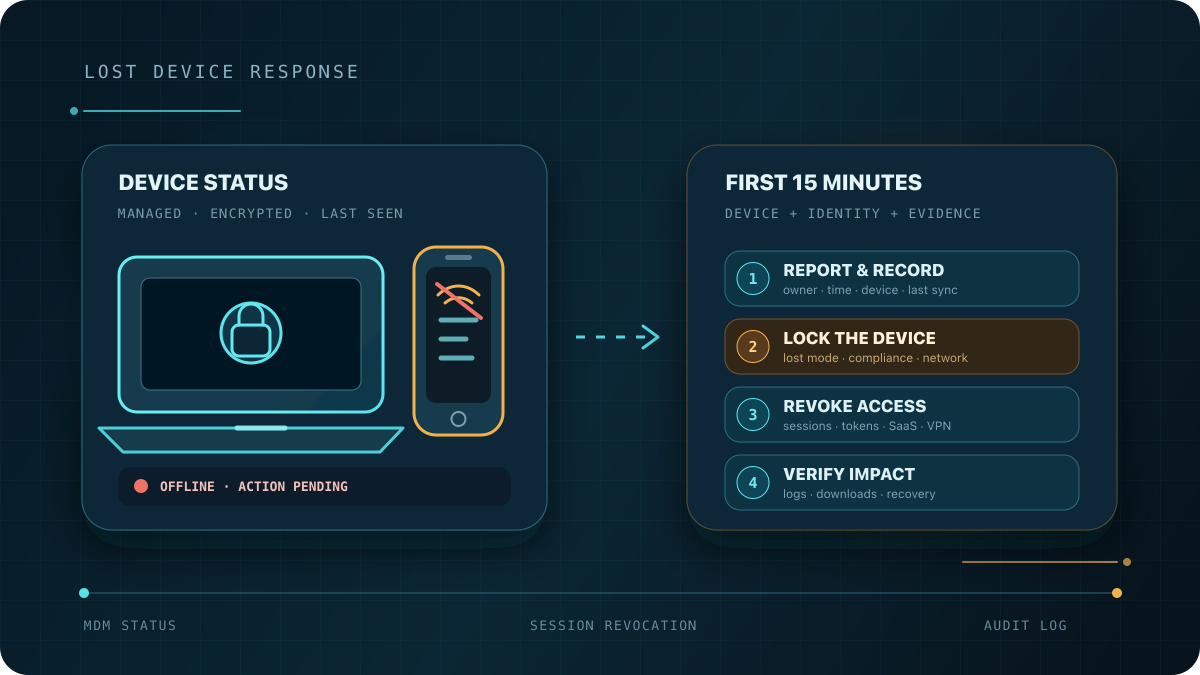The image size is (1200, 675).
Task: Select the MDM Status timeline label
Action: (130, 625)
